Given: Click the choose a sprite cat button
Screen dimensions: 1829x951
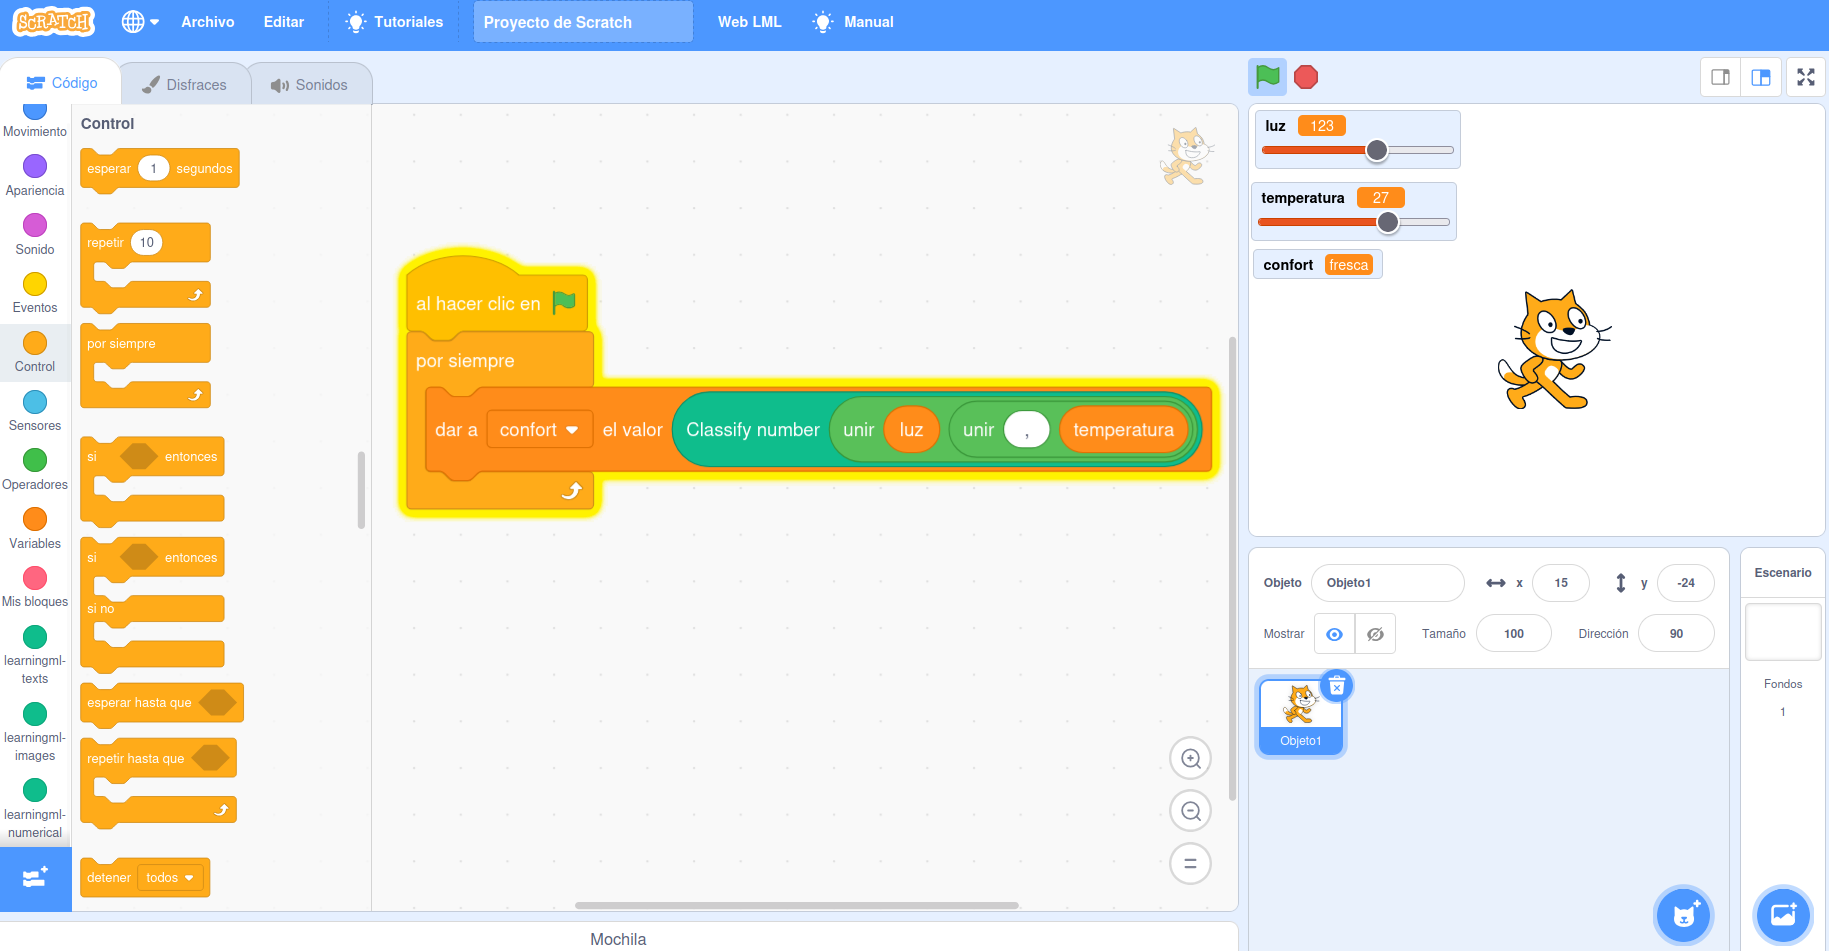Looking at the screenshot, I should 1684,914.
